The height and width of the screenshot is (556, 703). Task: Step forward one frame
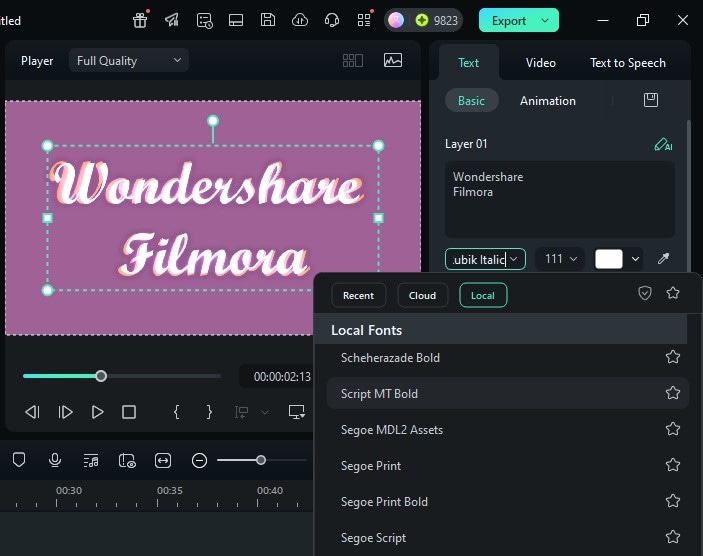pos(65,412)
